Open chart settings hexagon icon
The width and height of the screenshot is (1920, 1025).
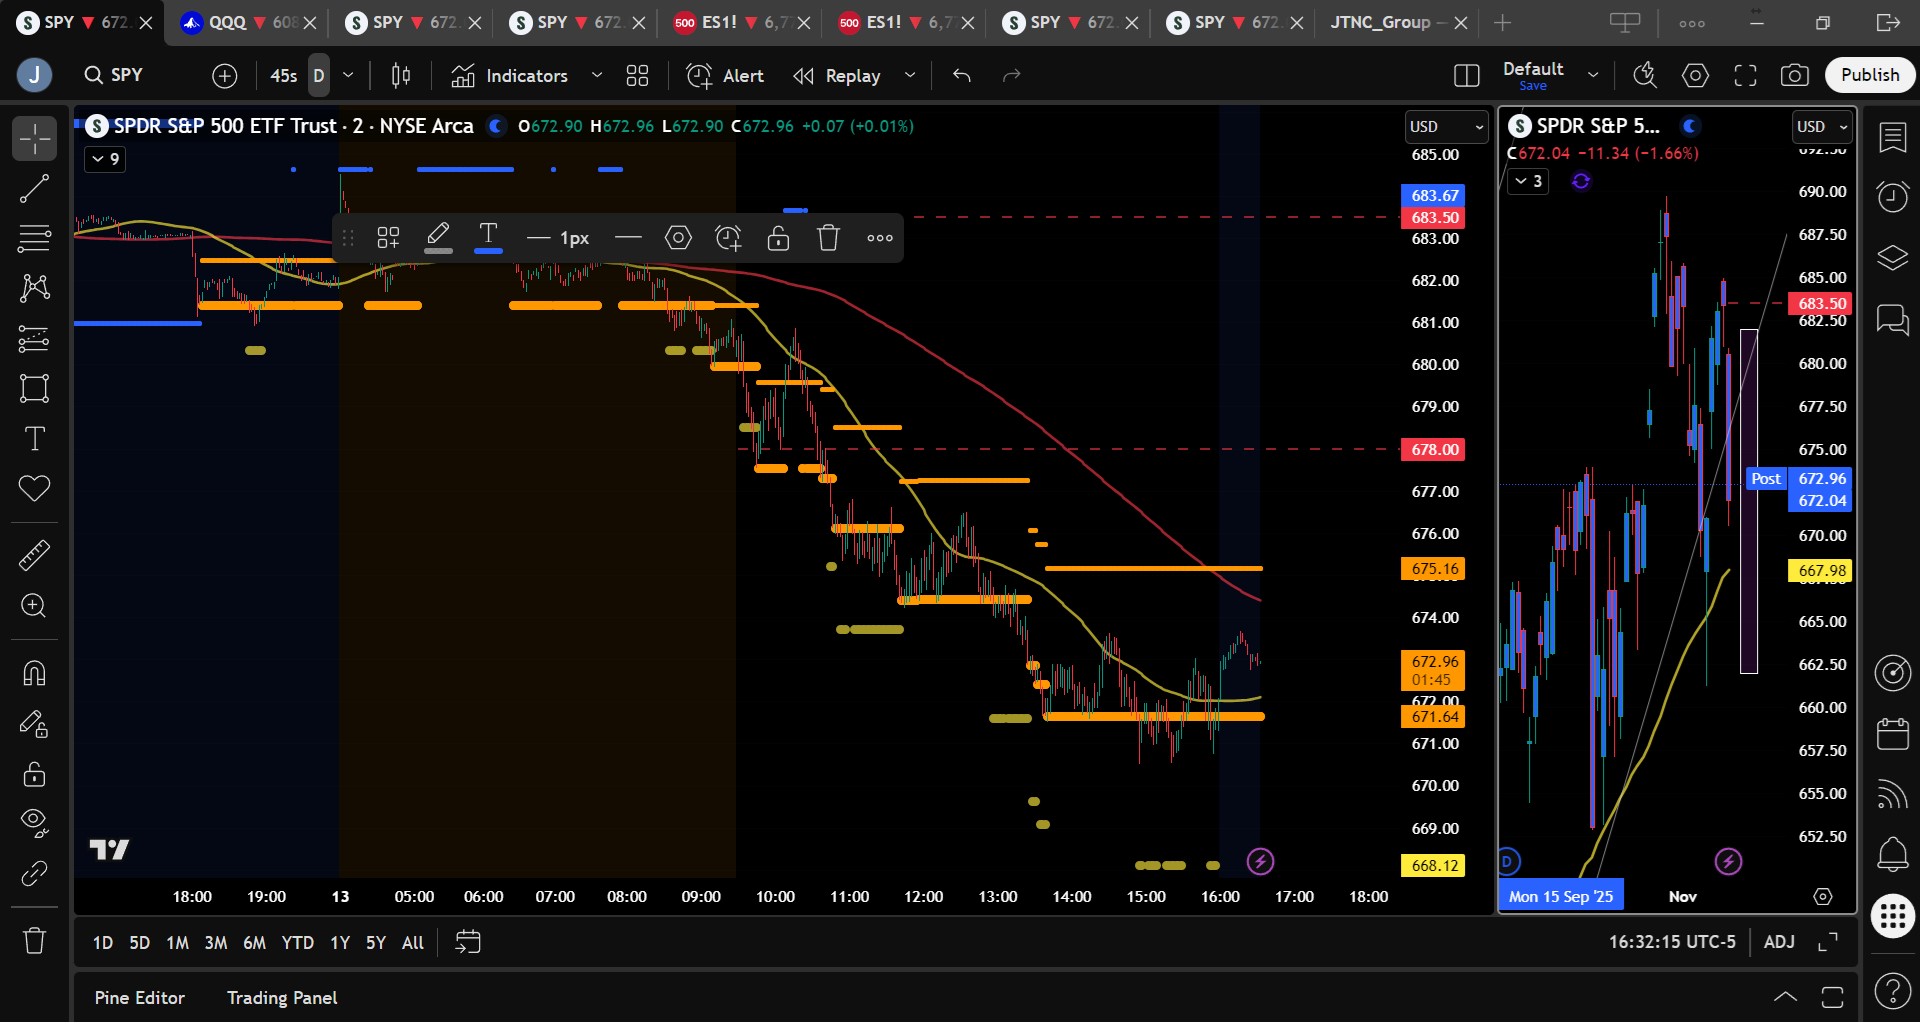pyautogui.click(x=1695, y=75)
